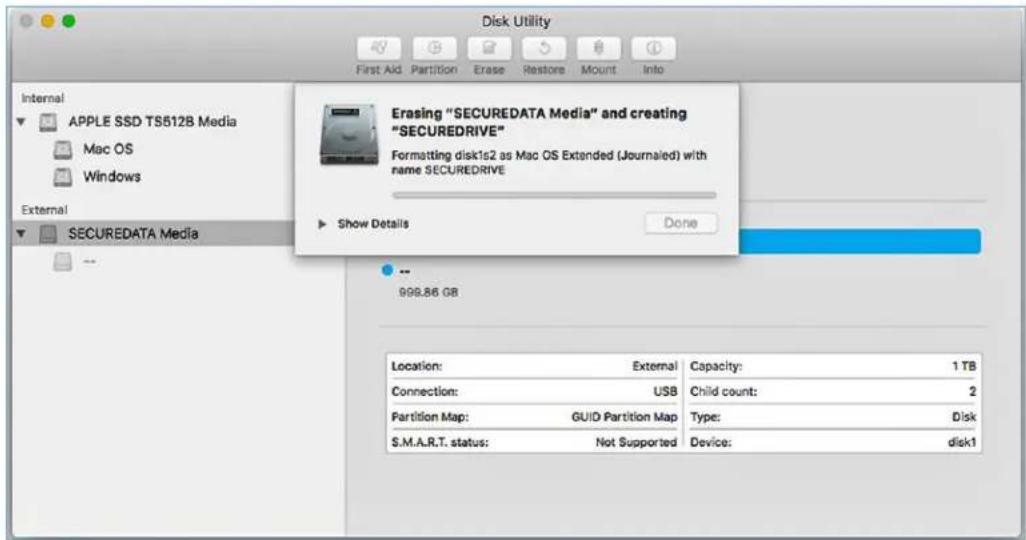Click the blue disk usage bar
The height and width of the screenshot is (540, 1026).
click(x=860, y=242)
